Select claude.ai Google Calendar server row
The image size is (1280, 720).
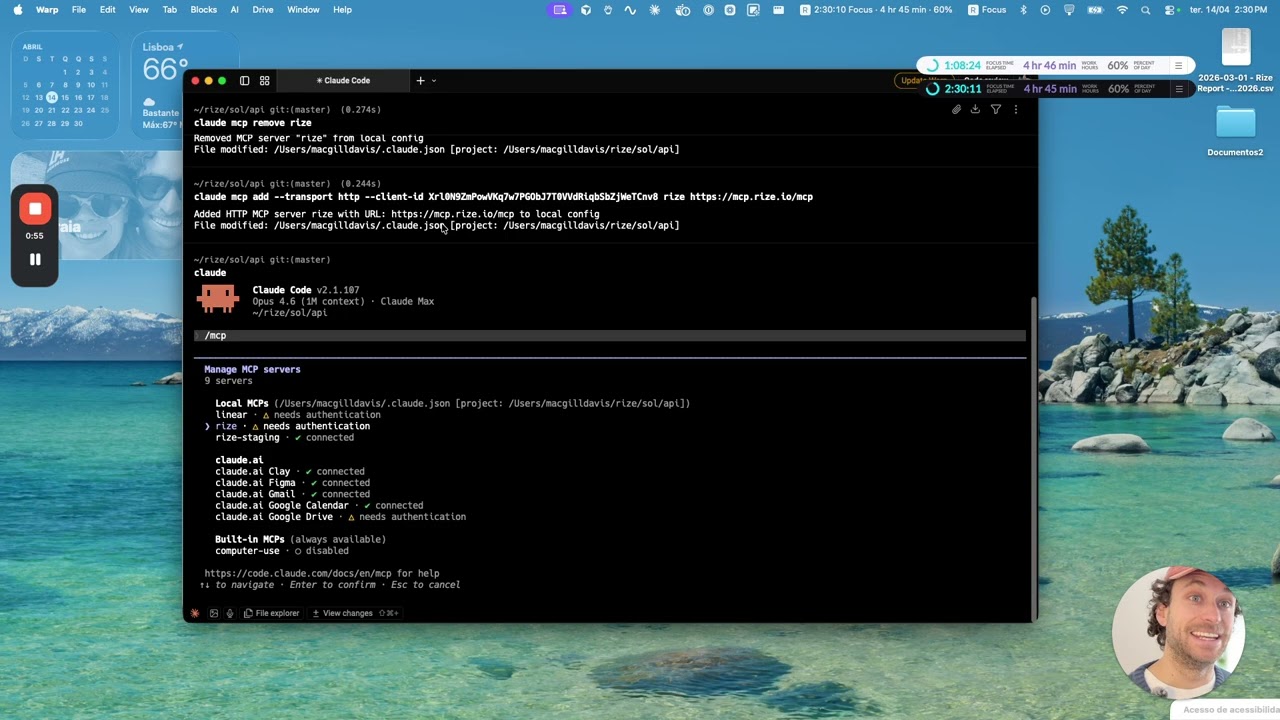tap(318, 506)
